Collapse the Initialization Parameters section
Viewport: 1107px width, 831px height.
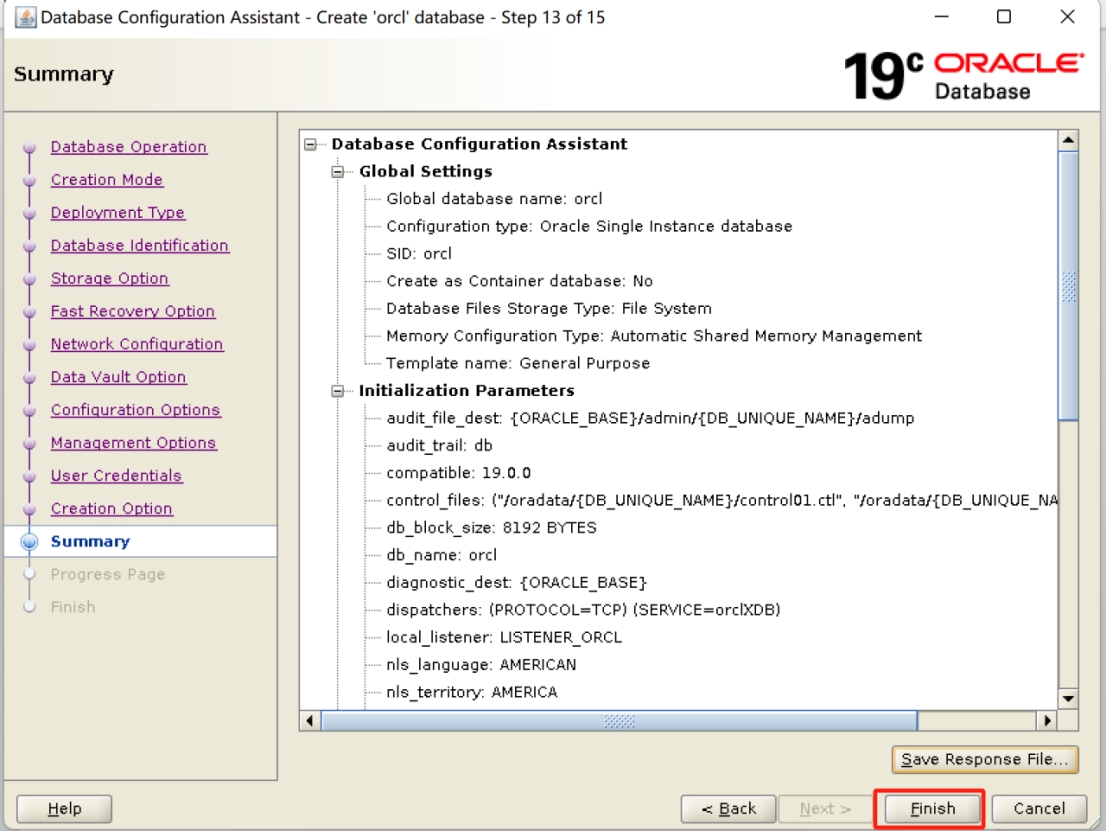(337, 391)
